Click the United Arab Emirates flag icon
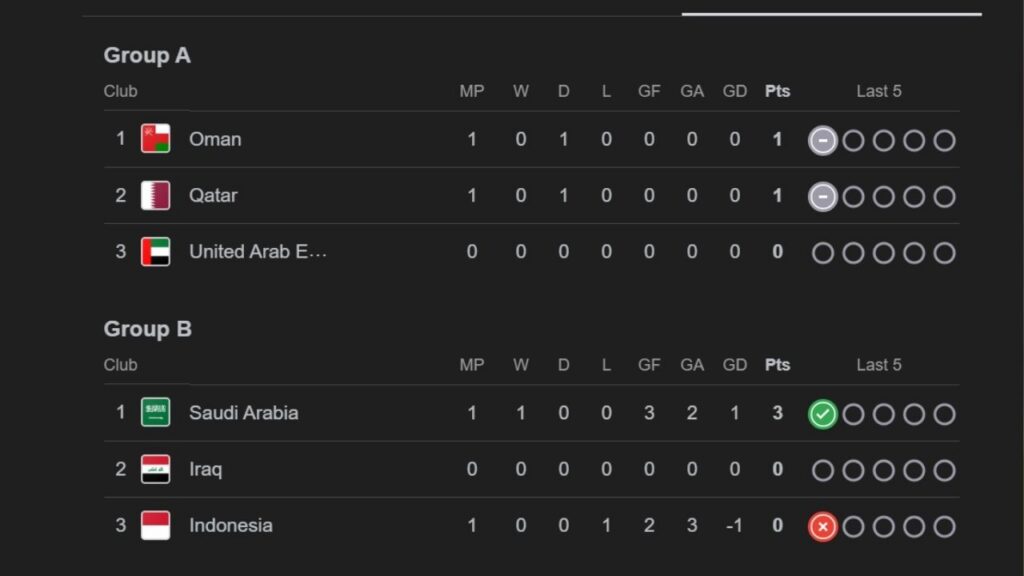1024x576 pixels. 154,252
